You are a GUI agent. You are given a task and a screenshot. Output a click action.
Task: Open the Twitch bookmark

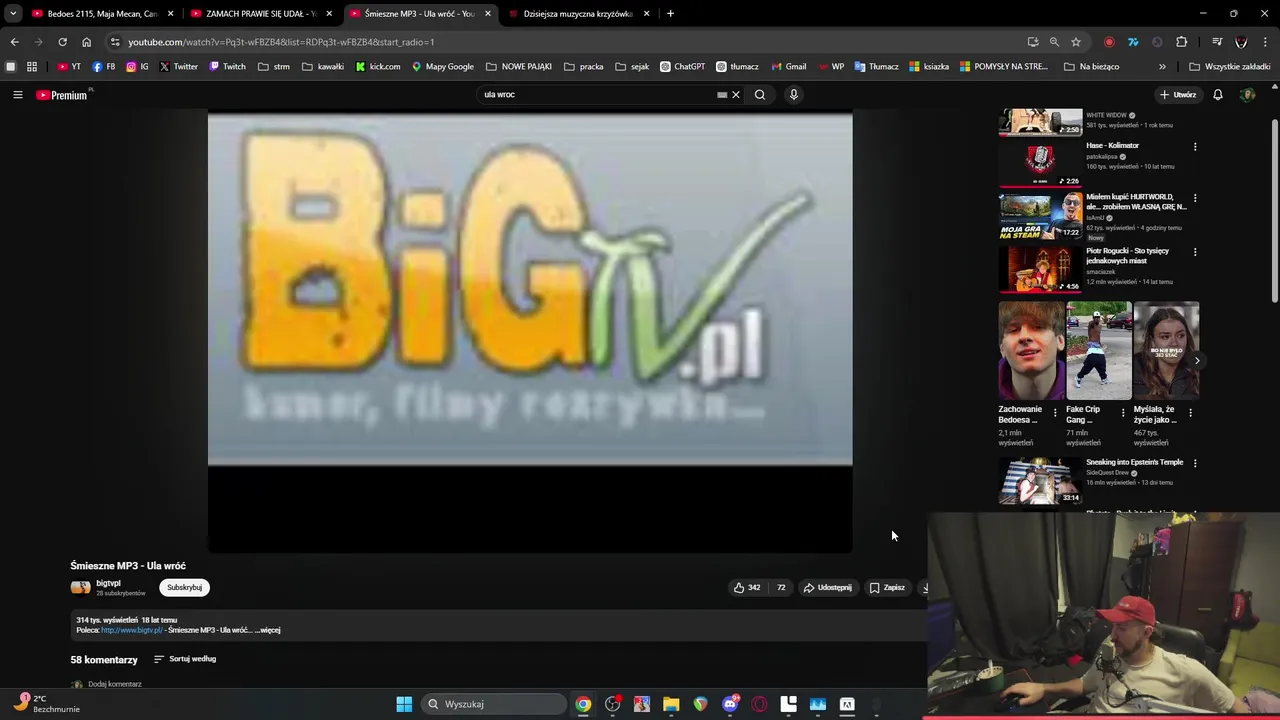click(x=227, y=67)
